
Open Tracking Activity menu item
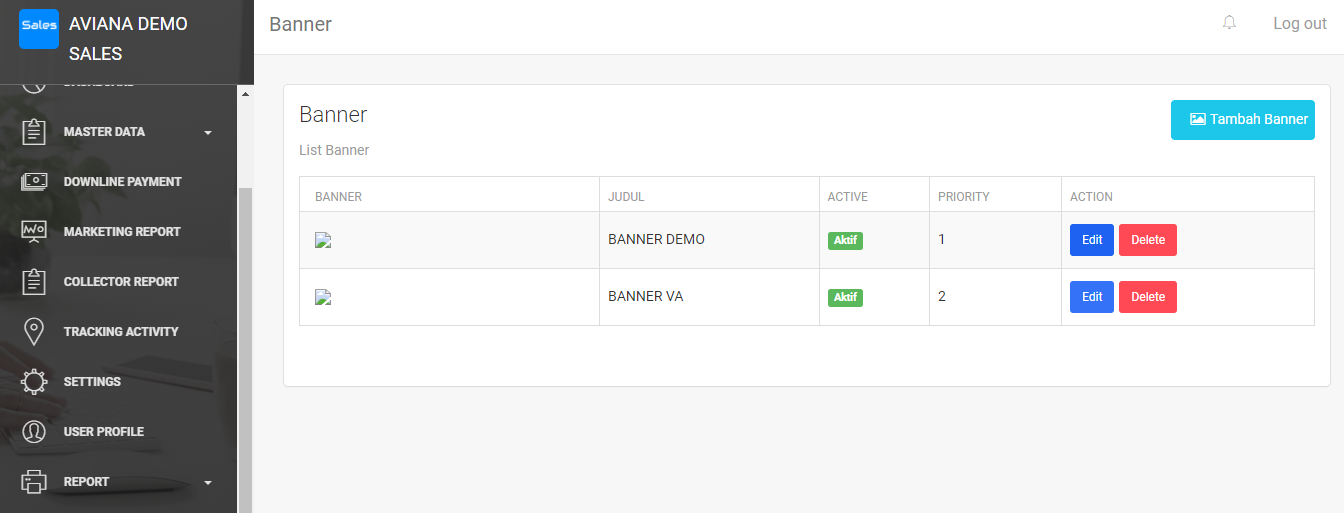pyautogui.click(x=121, y=332)
